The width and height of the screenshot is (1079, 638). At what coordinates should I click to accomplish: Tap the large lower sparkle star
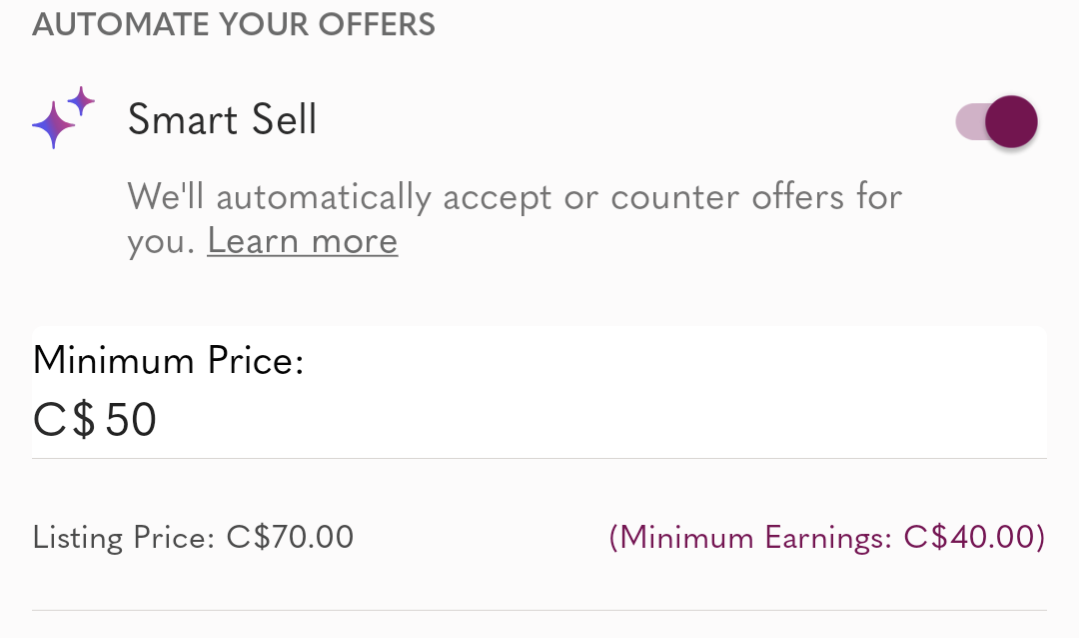coord(54,125)
